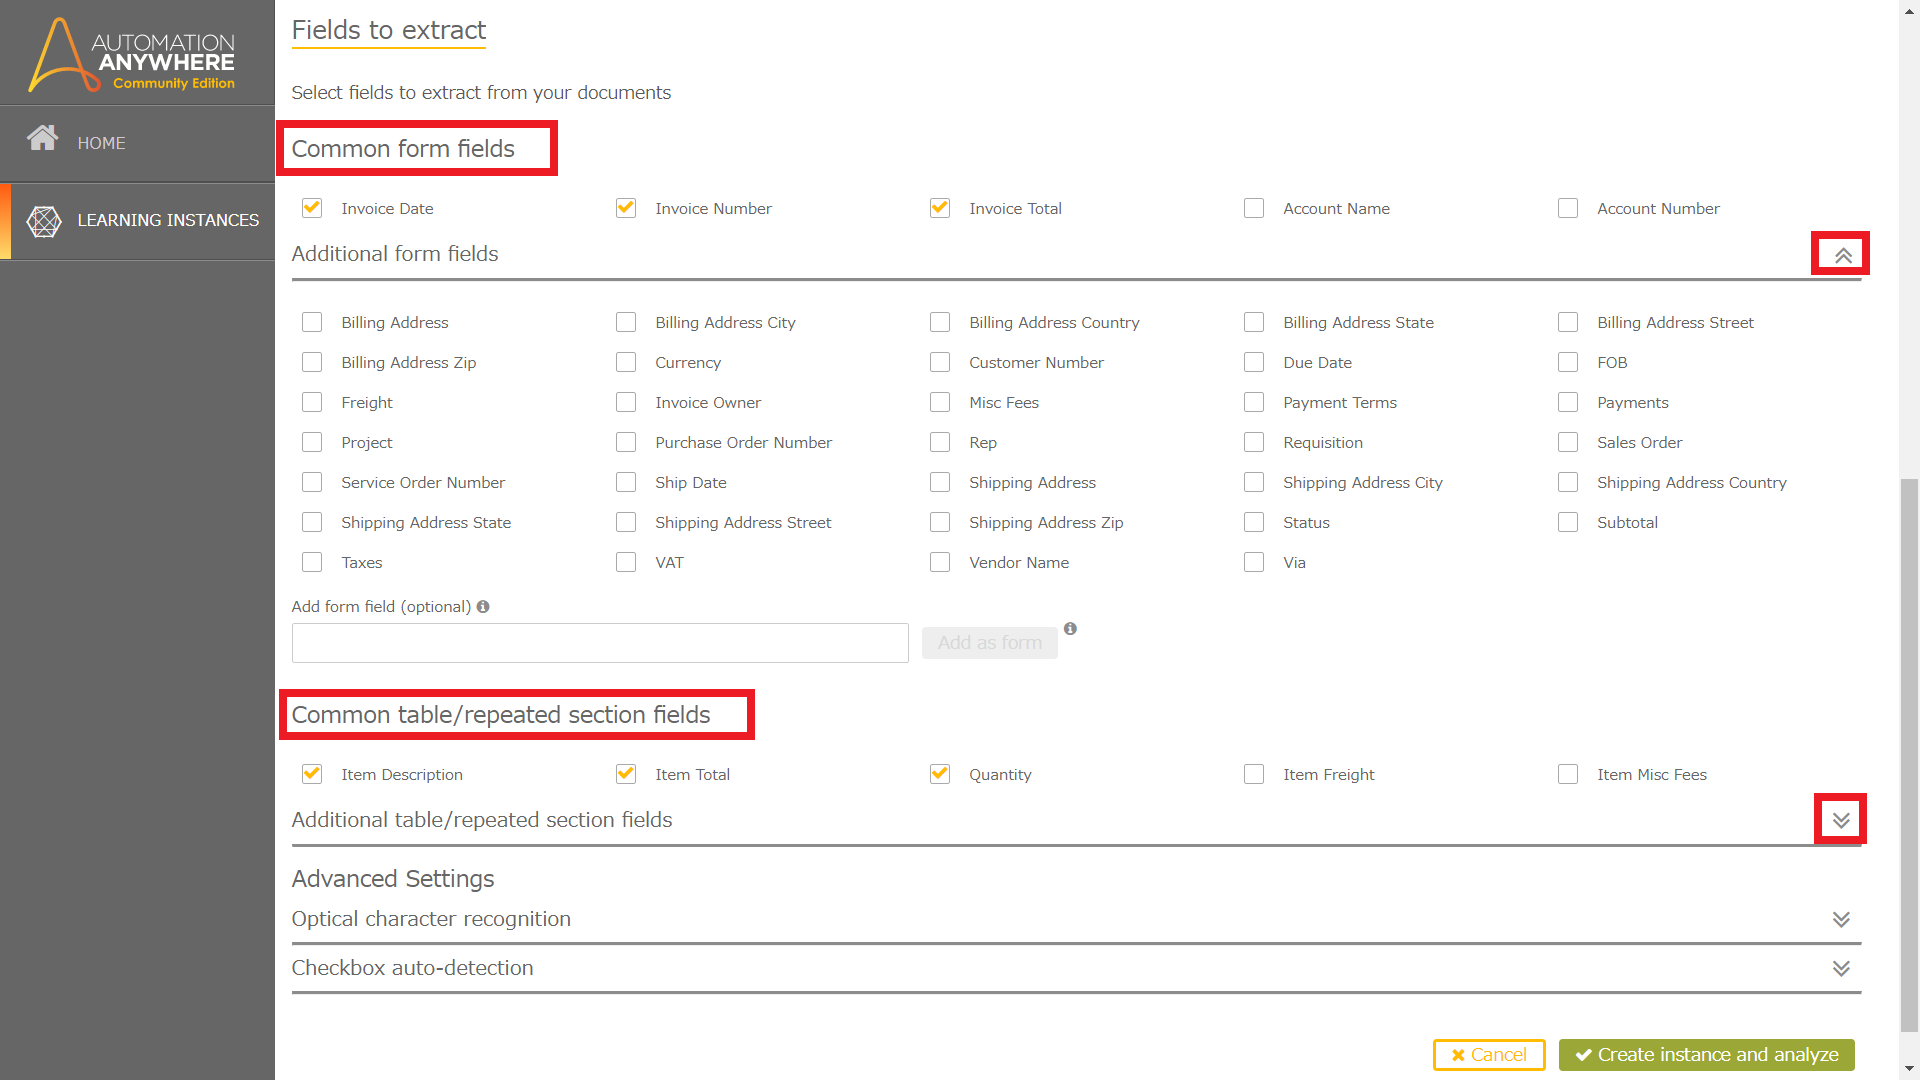Check the Shipping Address Street field
Screen dimensions: 1920x1080
pyautogui.click(x=626, y=522)
